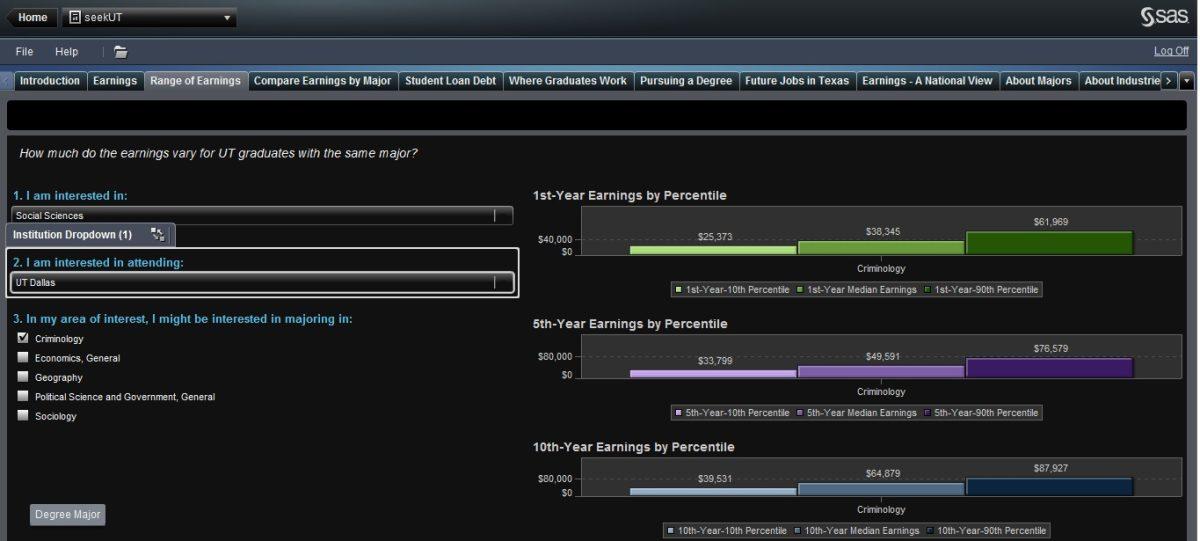Click 10th-Year 10th percentile bar $39,531
The image size is (1200, 541).
(x=713, y=492)
